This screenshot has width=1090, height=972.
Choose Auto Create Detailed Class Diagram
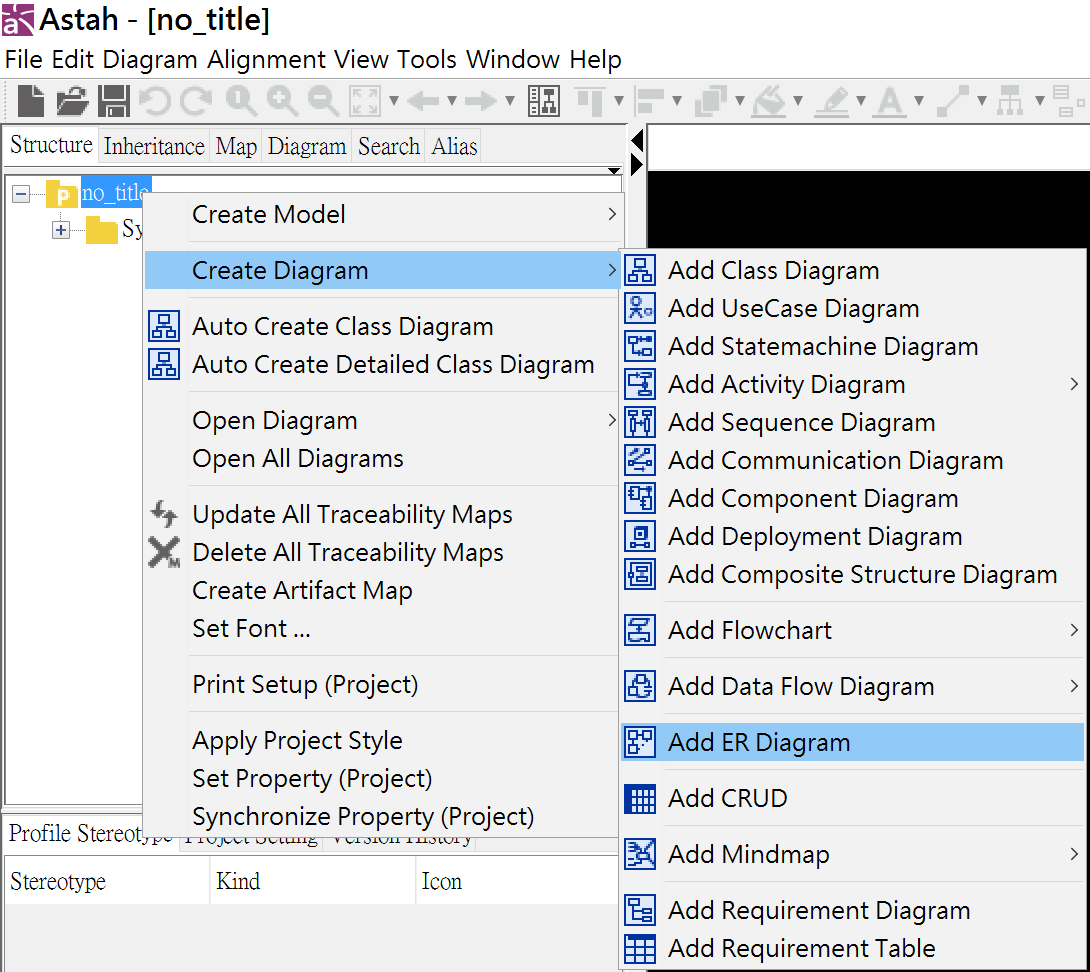pos(382,364)
